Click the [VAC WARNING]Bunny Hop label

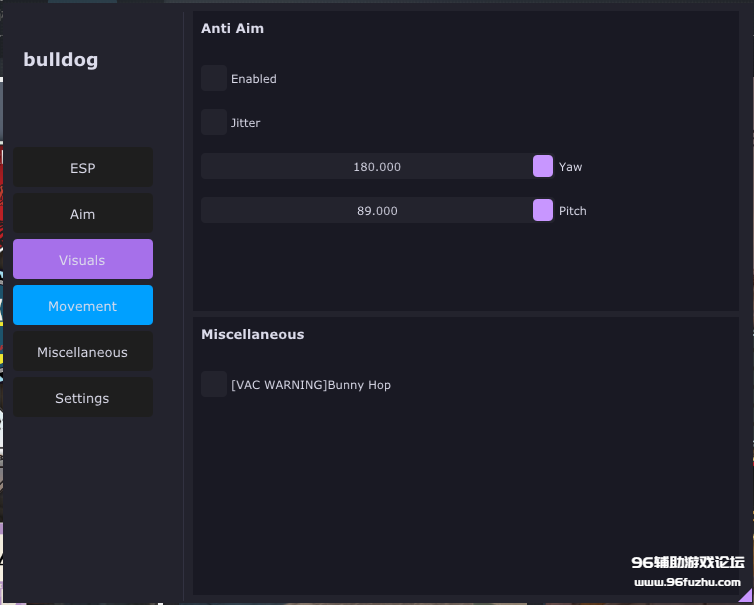click(x=310, y=385)
